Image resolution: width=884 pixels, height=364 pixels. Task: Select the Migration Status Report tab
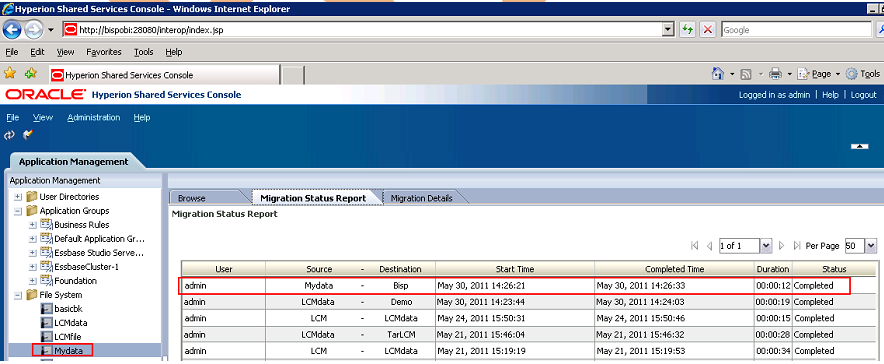pyautogui.click(x=313, y=198)
